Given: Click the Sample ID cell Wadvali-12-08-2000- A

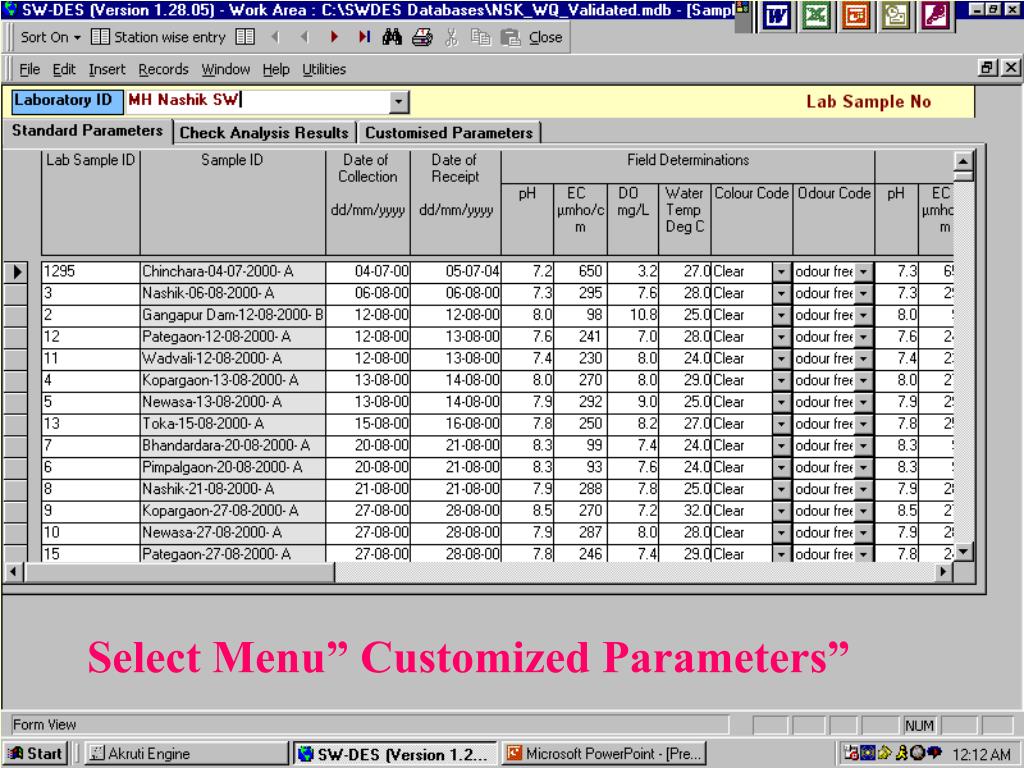Looking at the screenshot, I should tap(232, 359).
